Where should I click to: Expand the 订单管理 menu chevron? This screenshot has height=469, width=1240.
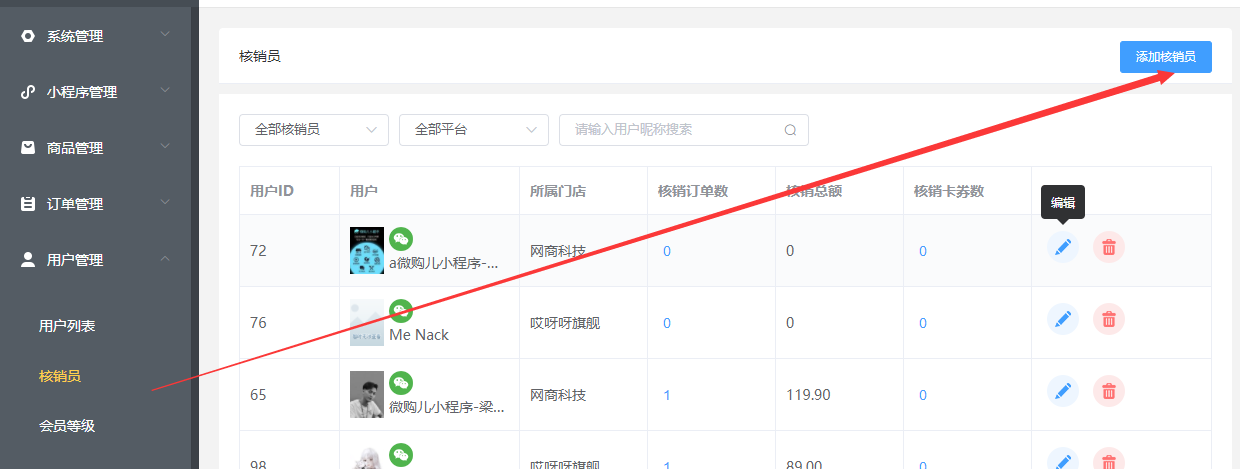click(x=165, y=203)
